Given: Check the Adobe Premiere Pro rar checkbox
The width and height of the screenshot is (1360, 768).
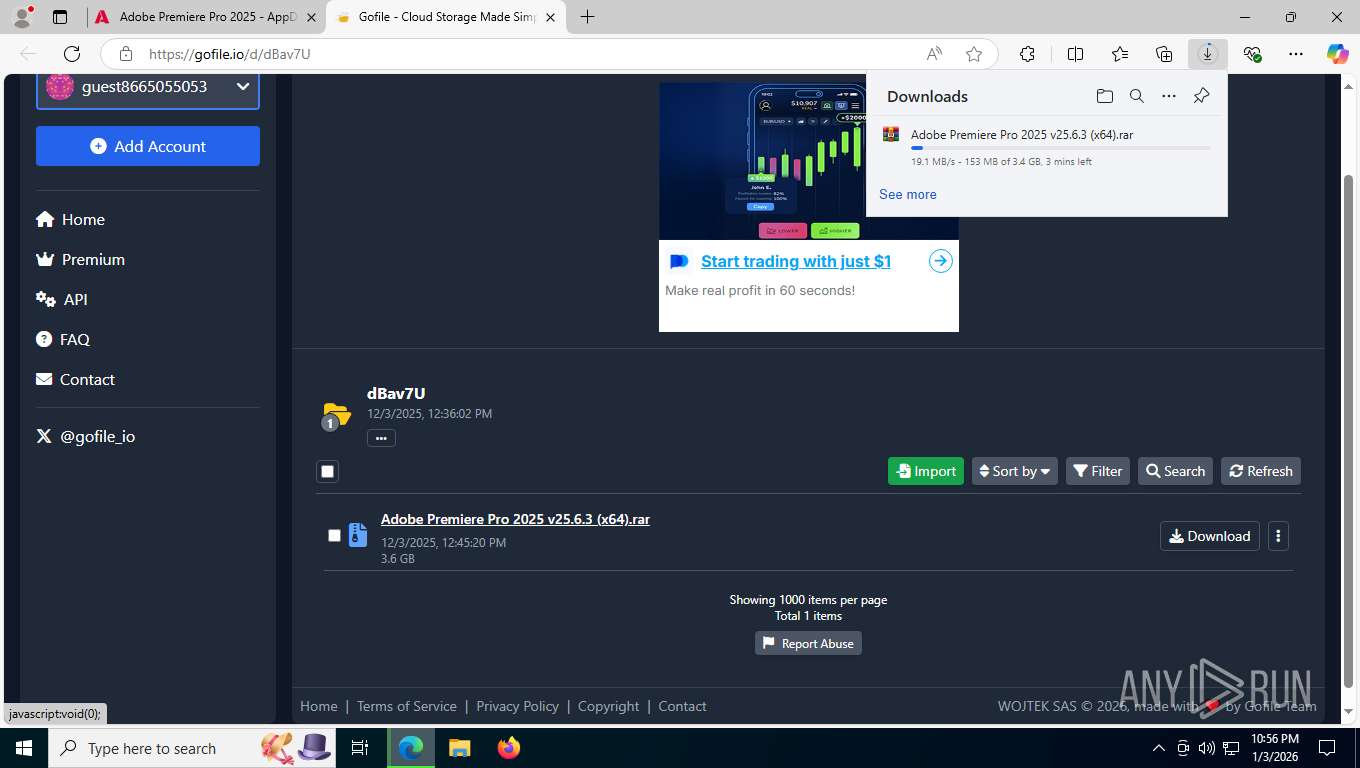Looking at the screenshot, I should (x=334, y=536).
